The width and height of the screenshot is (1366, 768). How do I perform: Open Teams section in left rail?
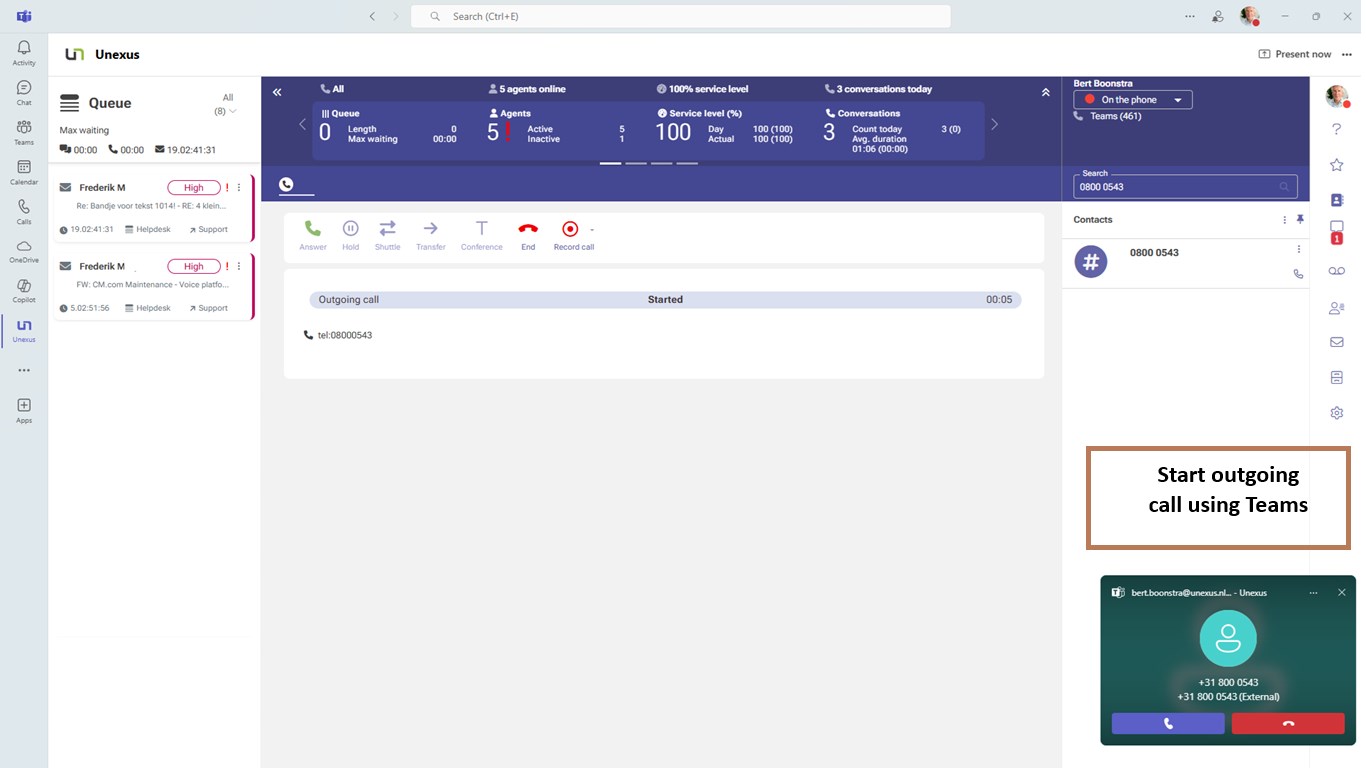pyautogui.click(x=24, y=133)
